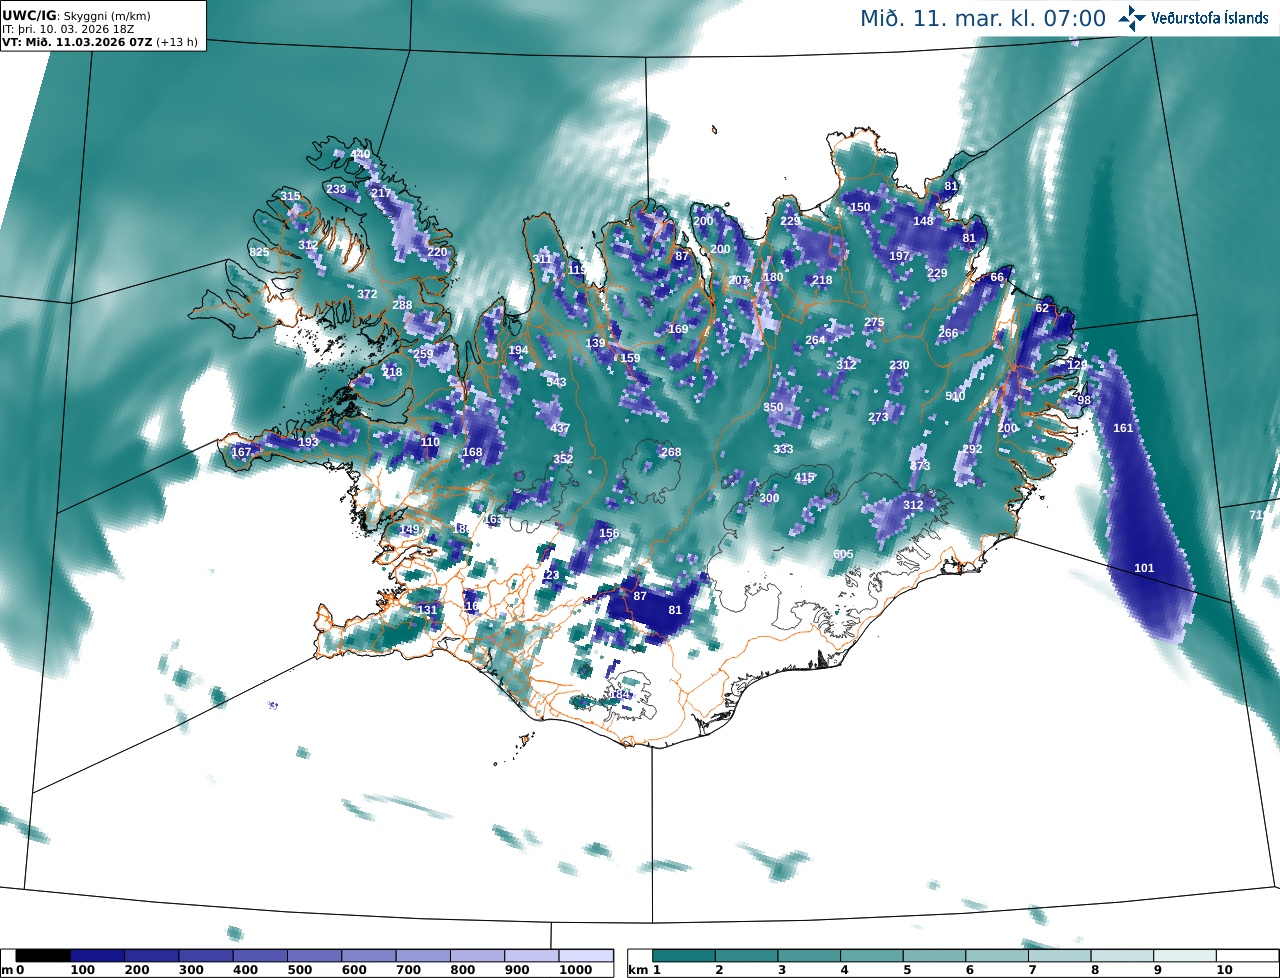Image resolution: width=1280 pixels, height=978 pixels.
Task: Click the visibility value 268 on the map
Action: click(671, 452)
